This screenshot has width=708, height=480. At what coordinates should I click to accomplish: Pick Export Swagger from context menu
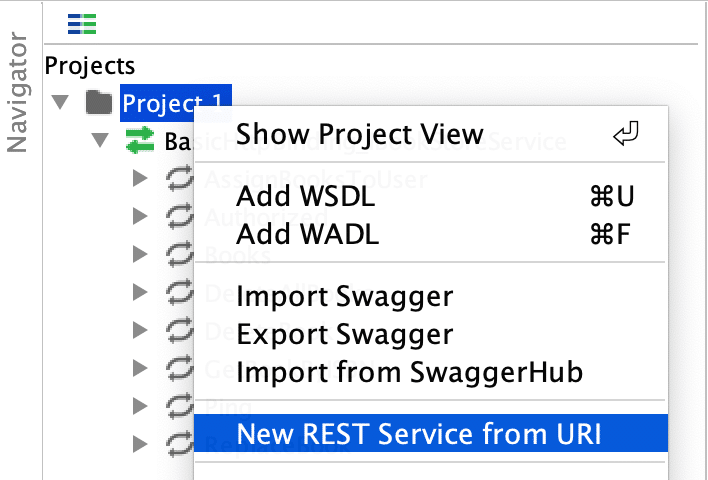344,334
